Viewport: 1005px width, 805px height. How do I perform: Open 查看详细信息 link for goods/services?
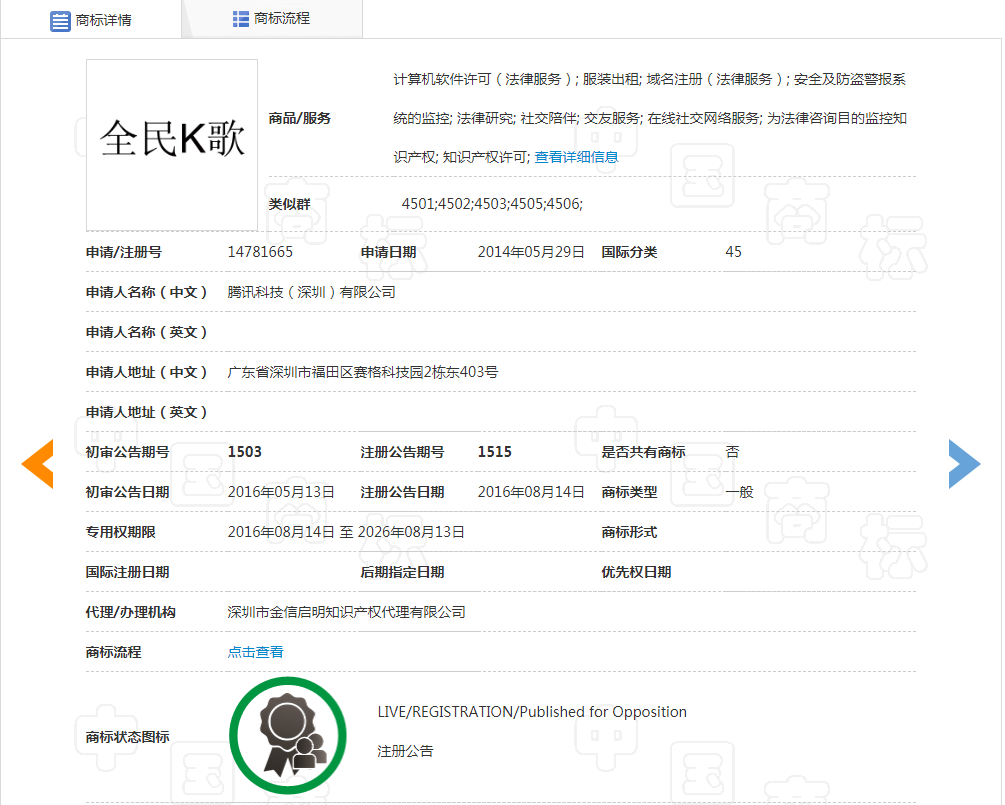tap(576, 157)
